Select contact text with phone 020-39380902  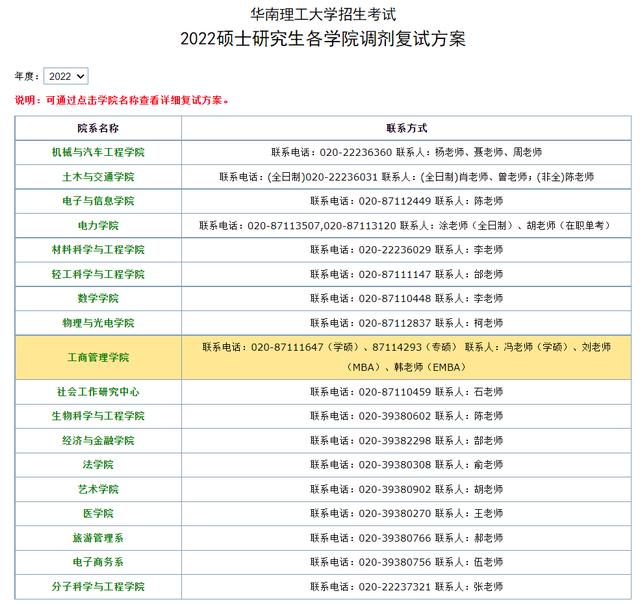click(407, 489)
